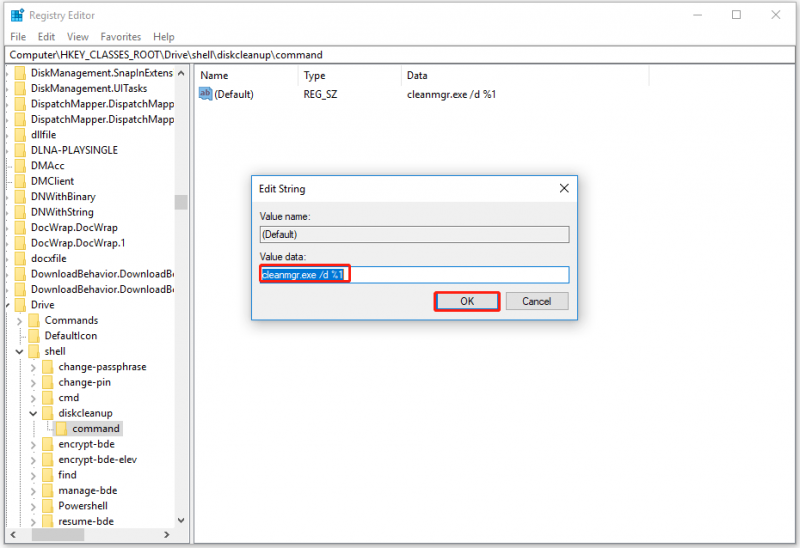The image size is (800, 548).
Task: Expand the find key
Action: (x=33, y=475)
